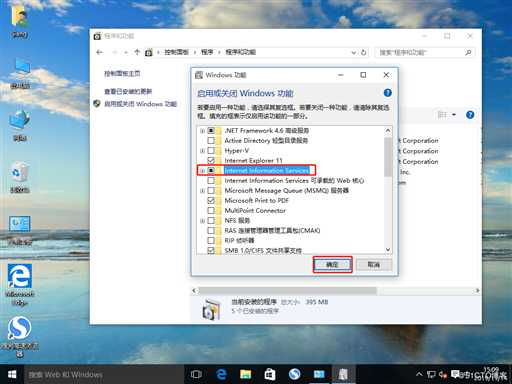The width and height of the screenshot is (512, 384).
Task: Expand Microsoft Message Queue node
Action: pos(202,191)
